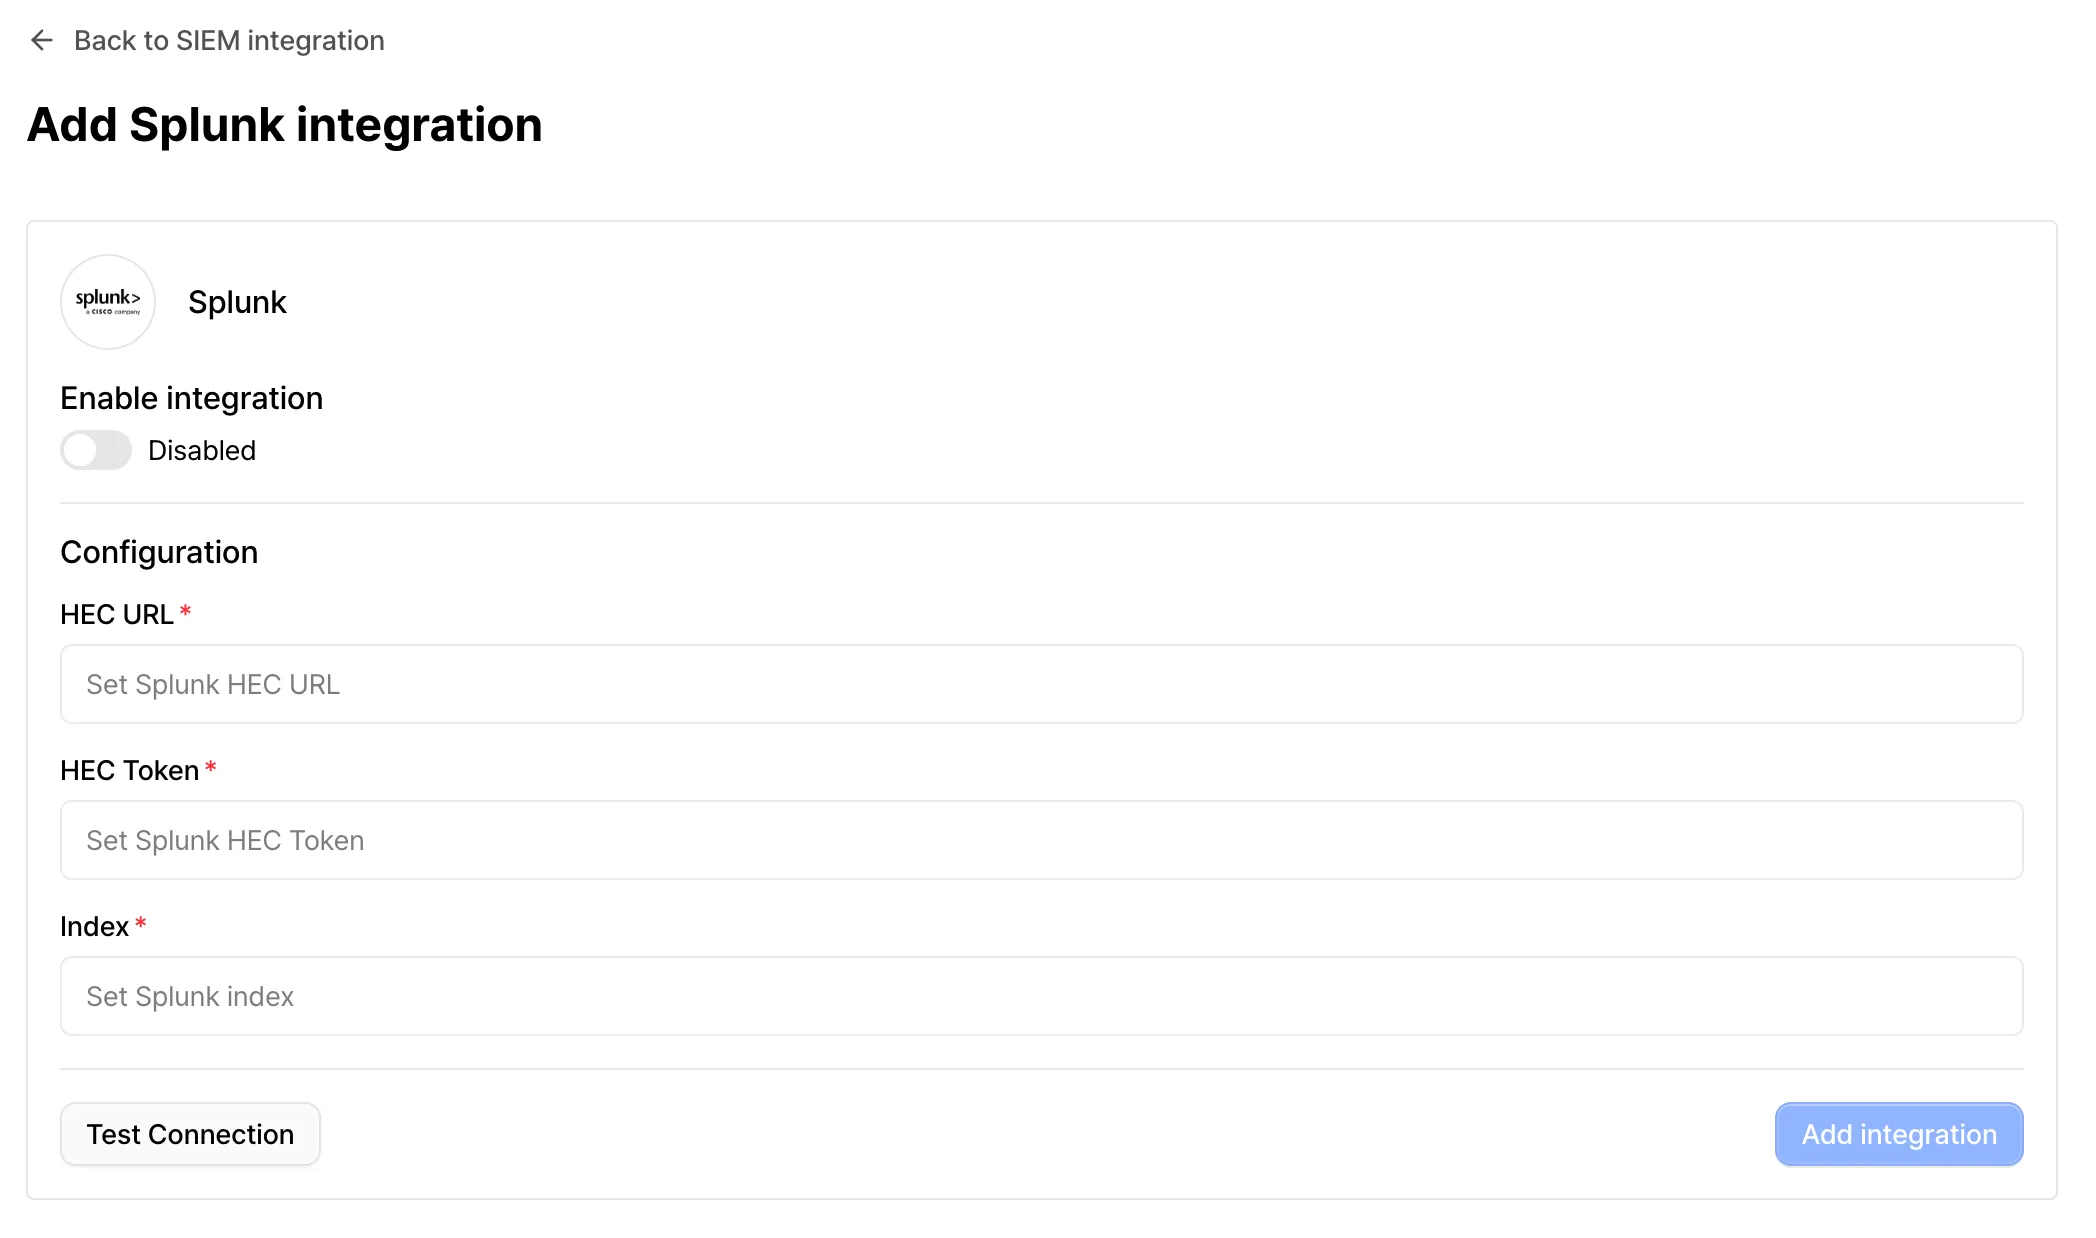Focus the Set Splunk index field
Image resolution: width=2096 pixels, height=1238 pixels.
pos(1041,996)
